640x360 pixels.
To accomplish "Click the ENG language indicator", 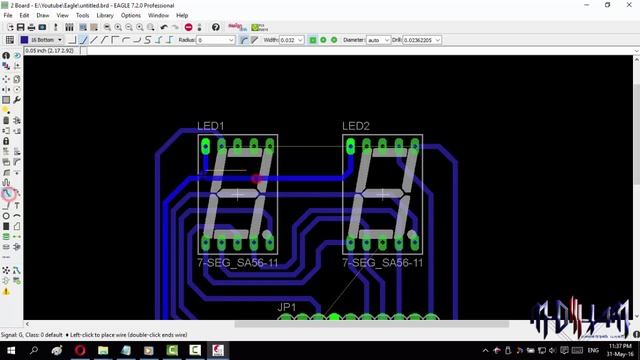I will pyautogui.click(x=593, y=350).
